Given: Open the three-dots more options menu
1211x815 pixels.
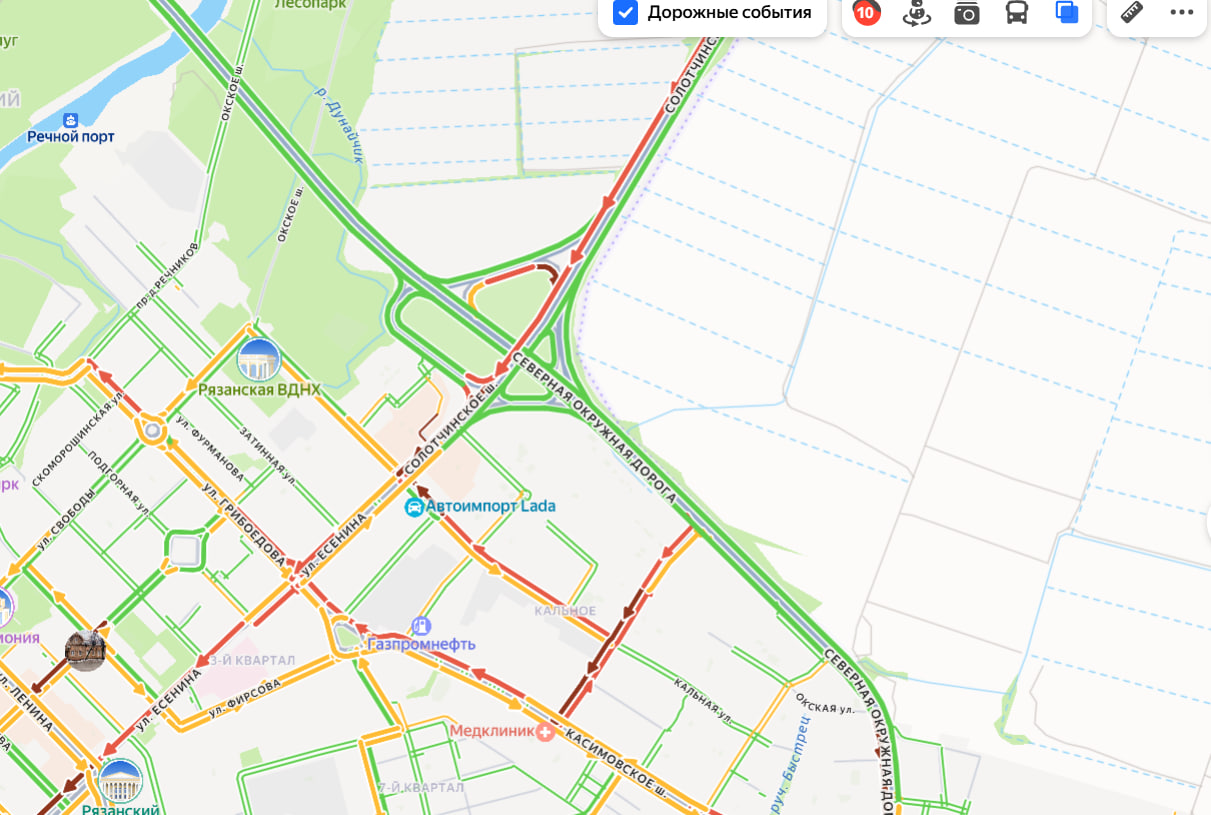Looking at the screenshot, I should tap(1182, 13).
